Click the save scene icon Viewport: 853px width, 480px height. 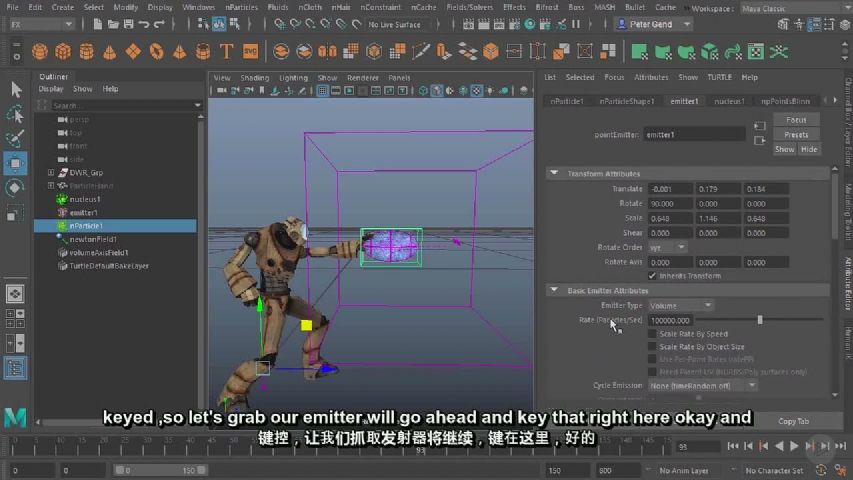pyautogui.click(x=128, y=24)
